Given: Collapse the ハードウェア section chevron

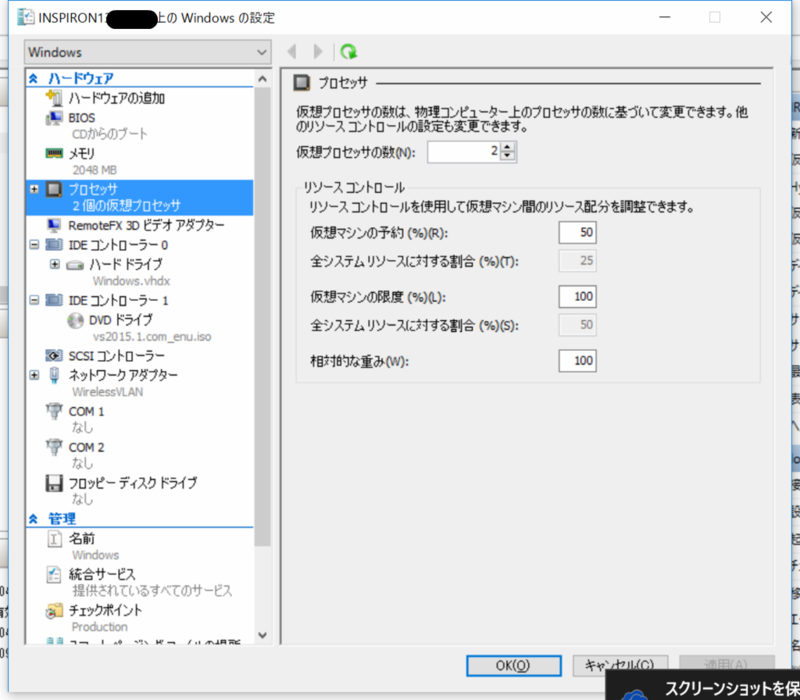Looking at the screenshot, I should [x=33, y=78].
